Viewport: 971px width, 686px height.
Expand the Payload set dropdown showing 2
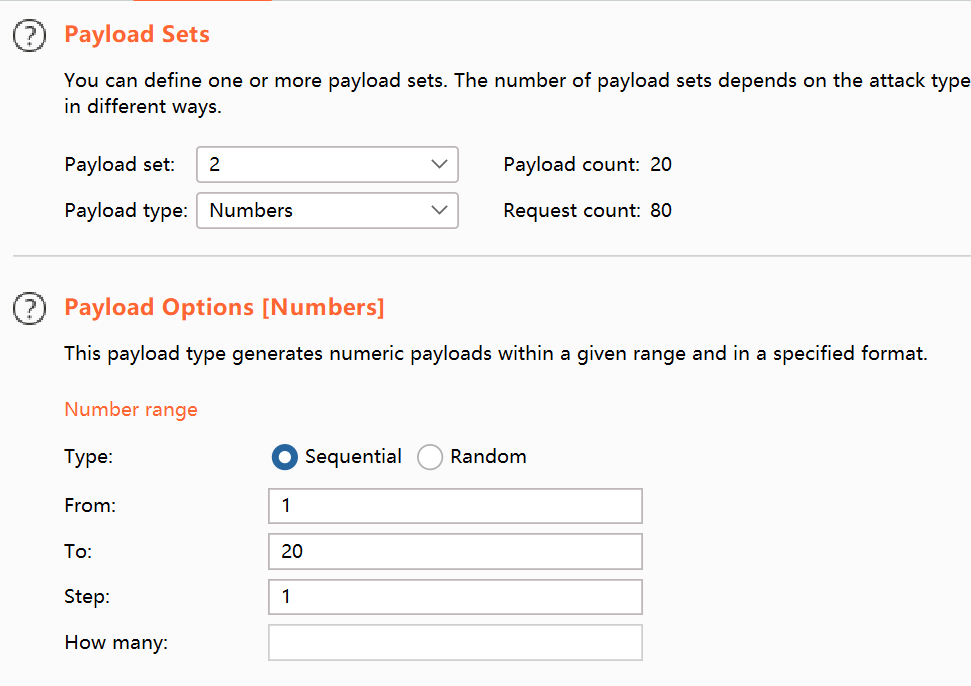pos(327,165)
